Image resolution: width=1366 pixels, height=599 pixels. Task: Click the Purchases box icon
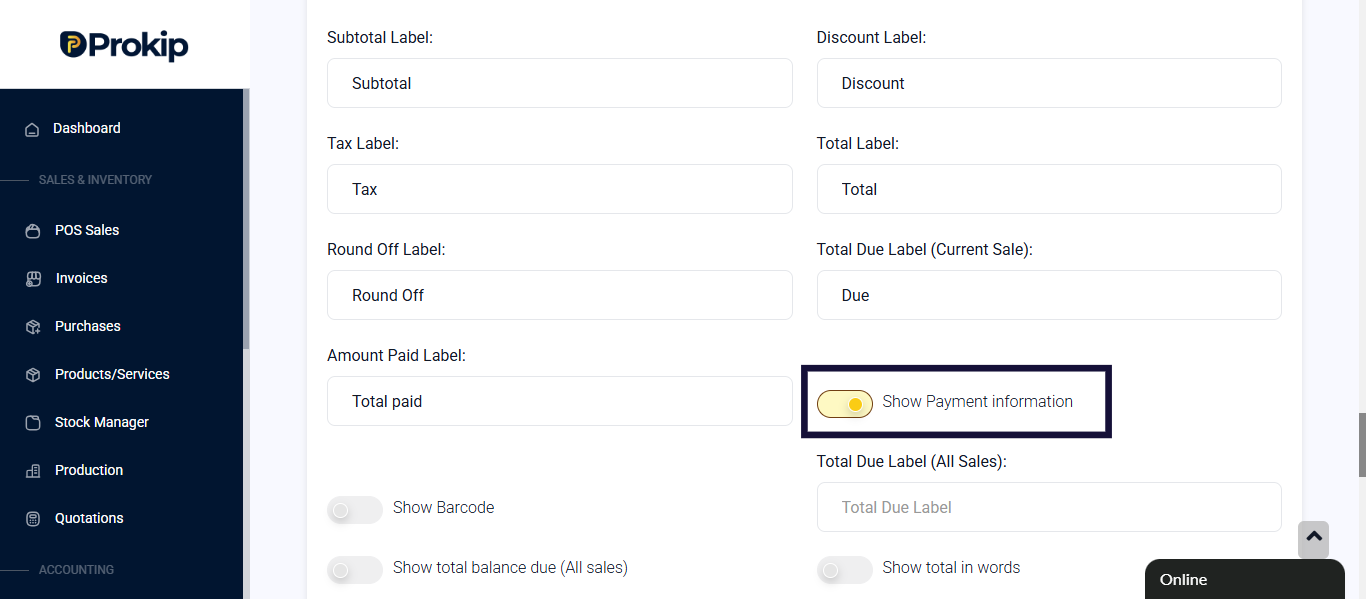pyautogui.click(x=33, y=327)
